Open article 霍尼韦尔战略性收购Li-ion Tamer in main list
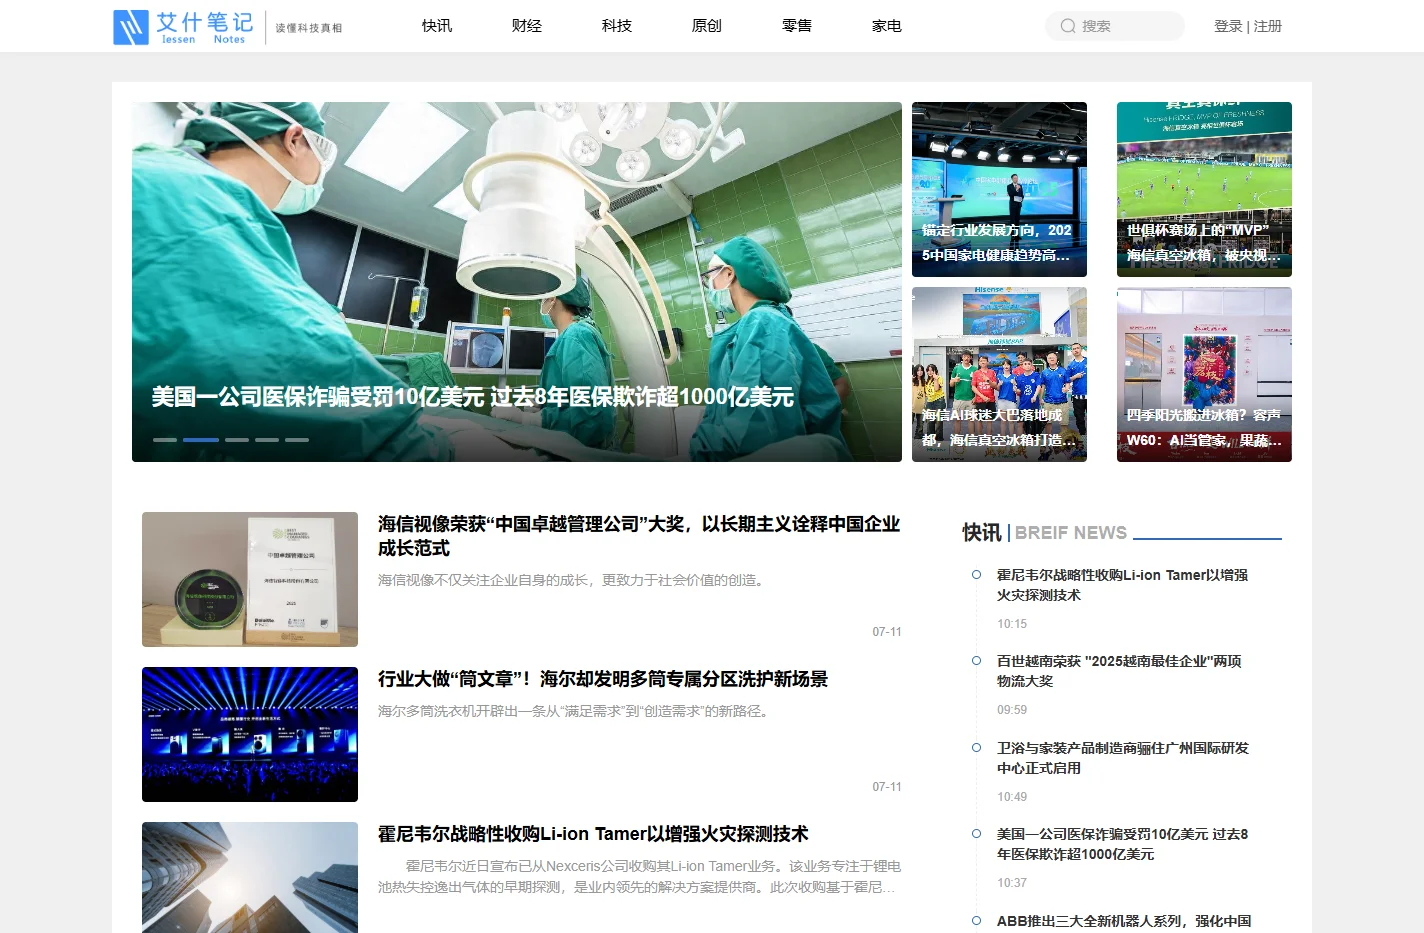Image resolution: width=1424 pixels, height=933 pixels. 593,834
